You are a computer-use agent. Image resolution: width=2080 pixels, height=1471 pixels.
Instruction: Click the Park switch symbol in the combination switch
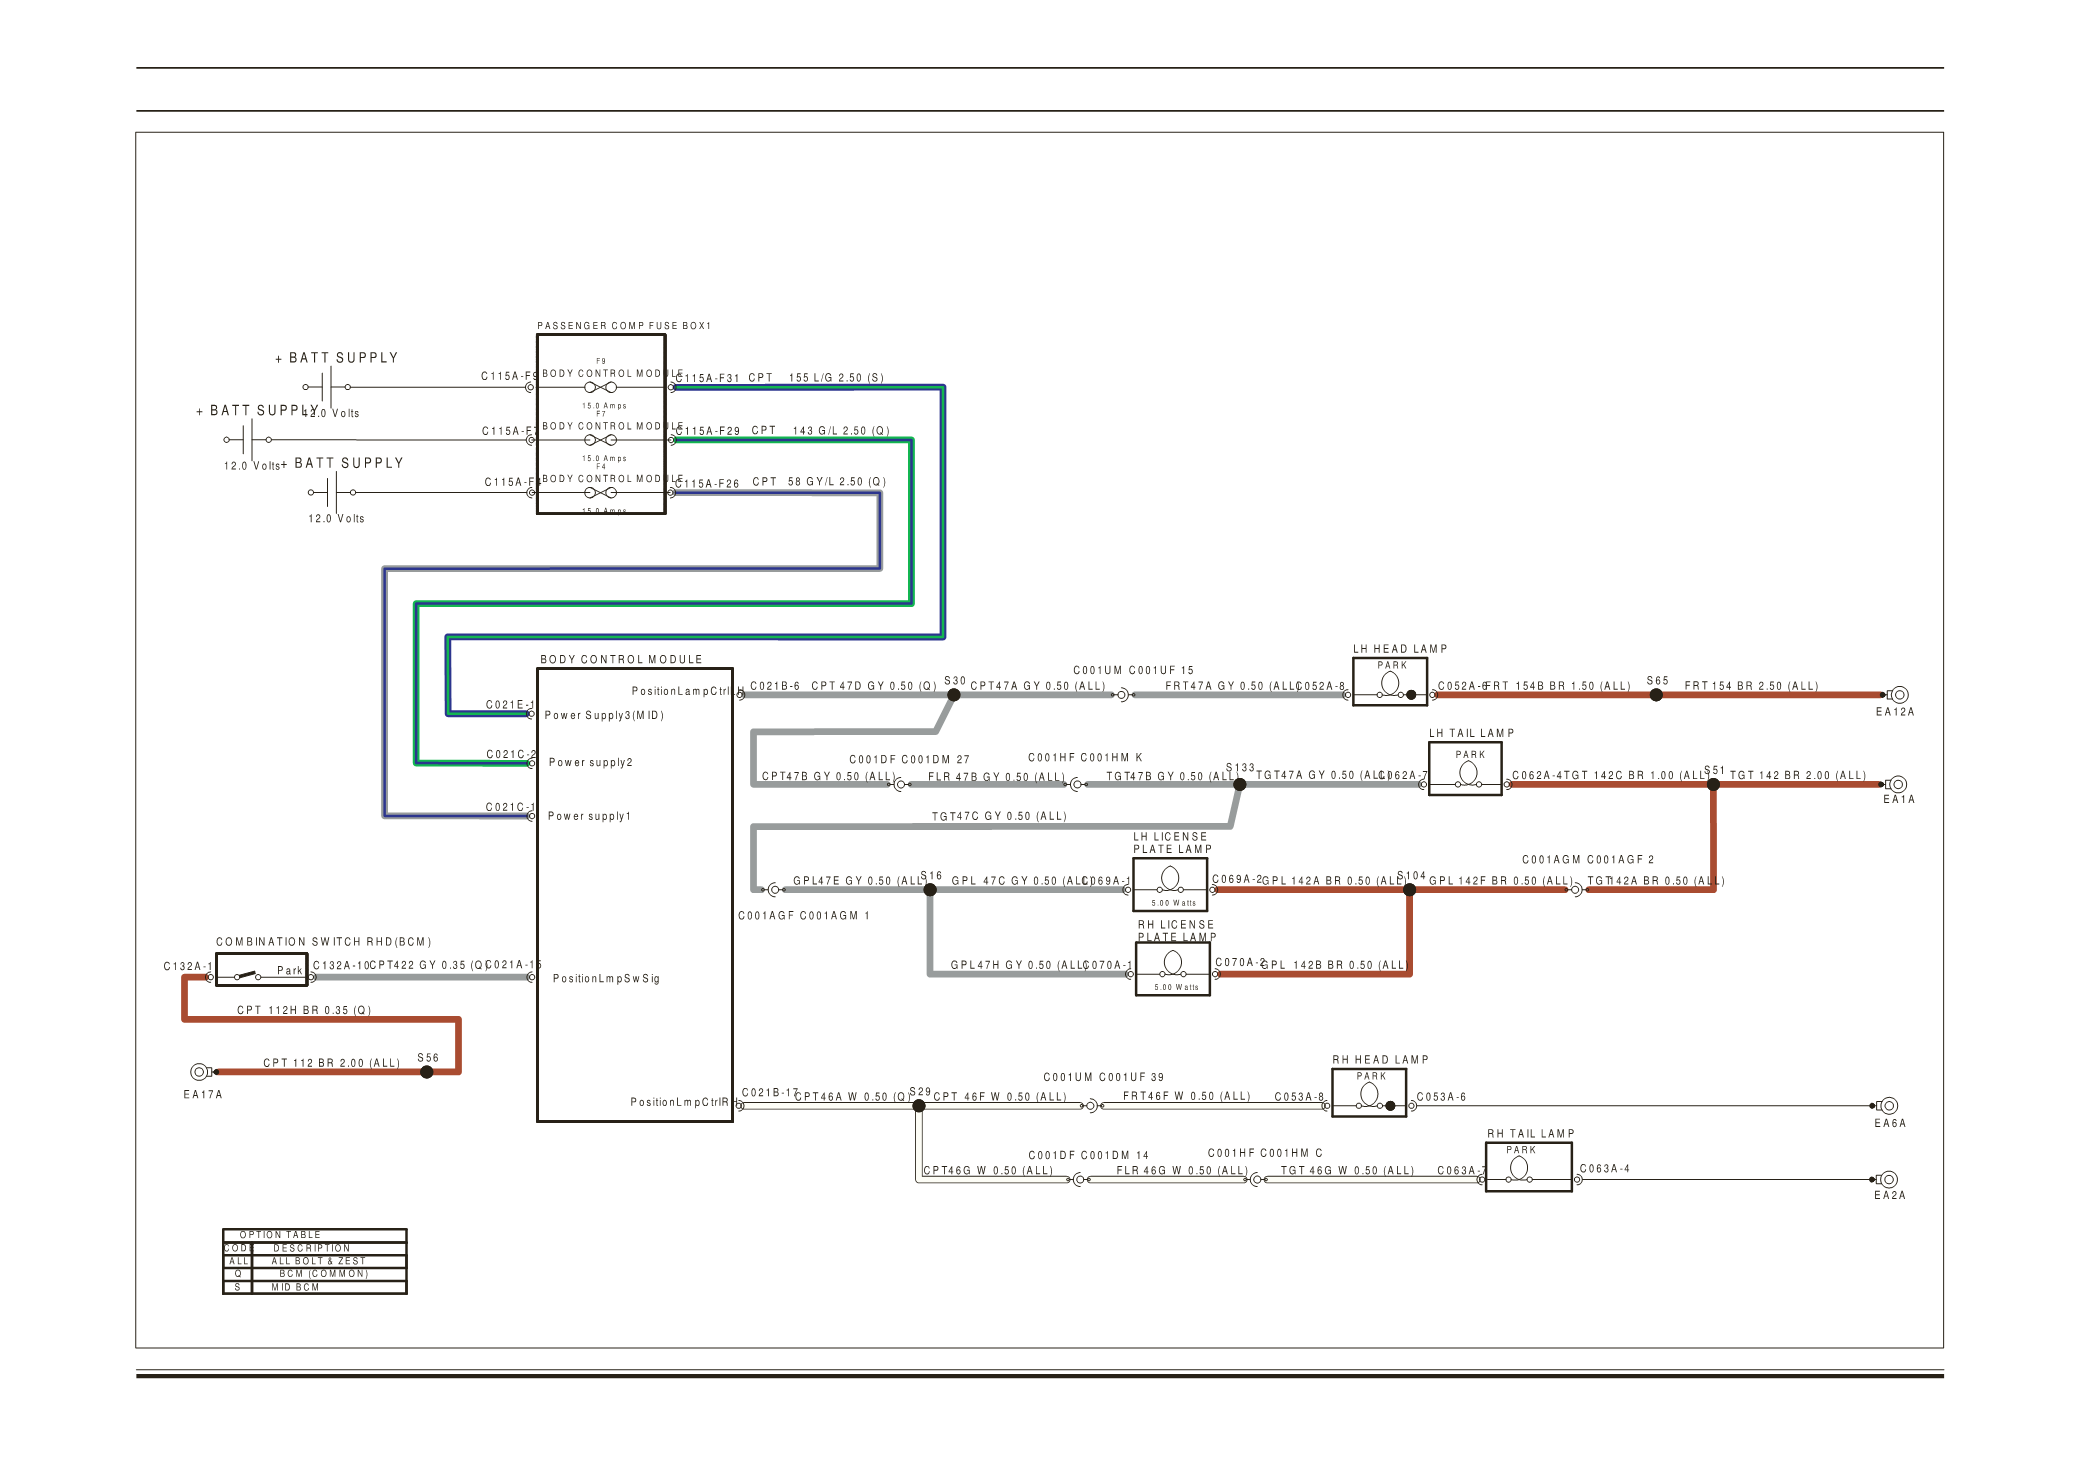[x=247, y=974]
